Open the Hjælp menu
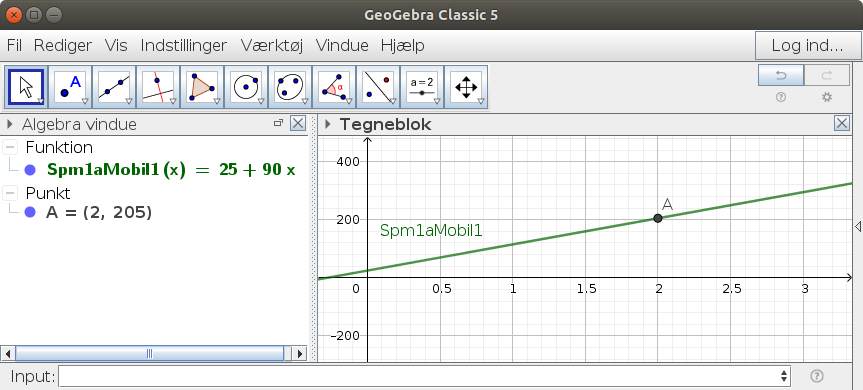 coord(402,45)
